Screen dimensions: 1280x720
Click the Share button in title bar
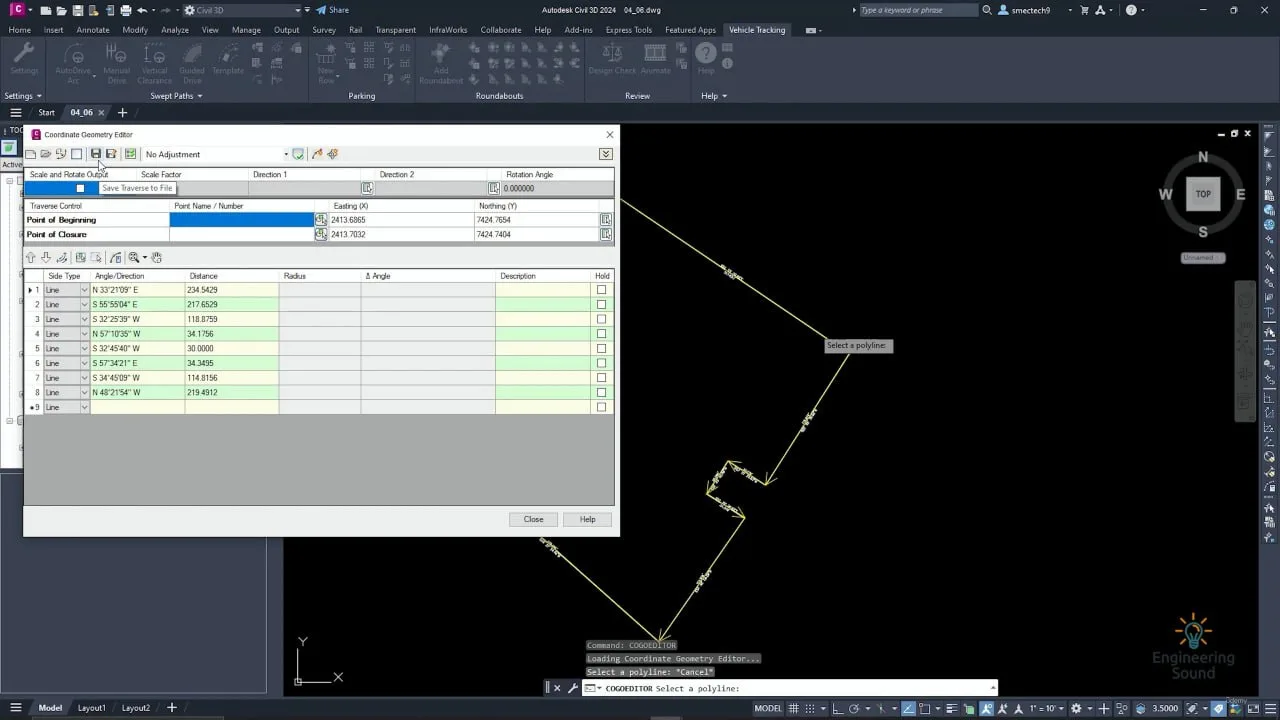[x=332, y=10]
